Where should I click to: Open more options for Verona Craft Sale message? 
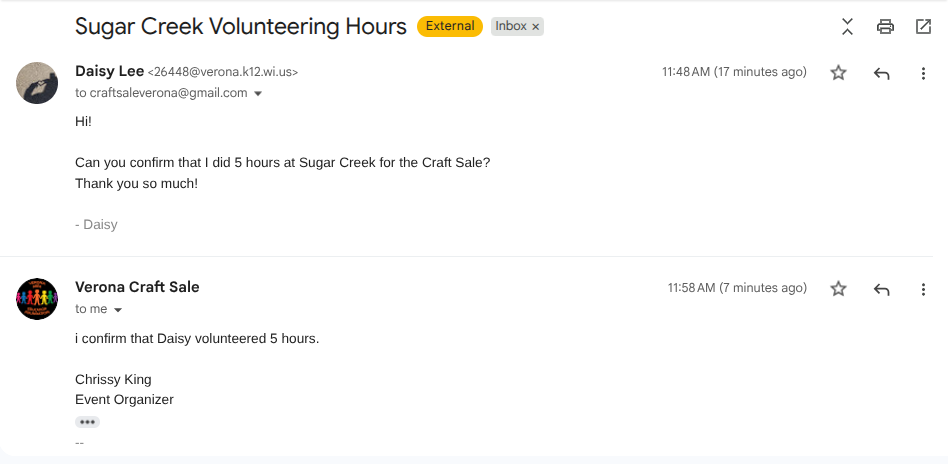(x=923, y=289)
